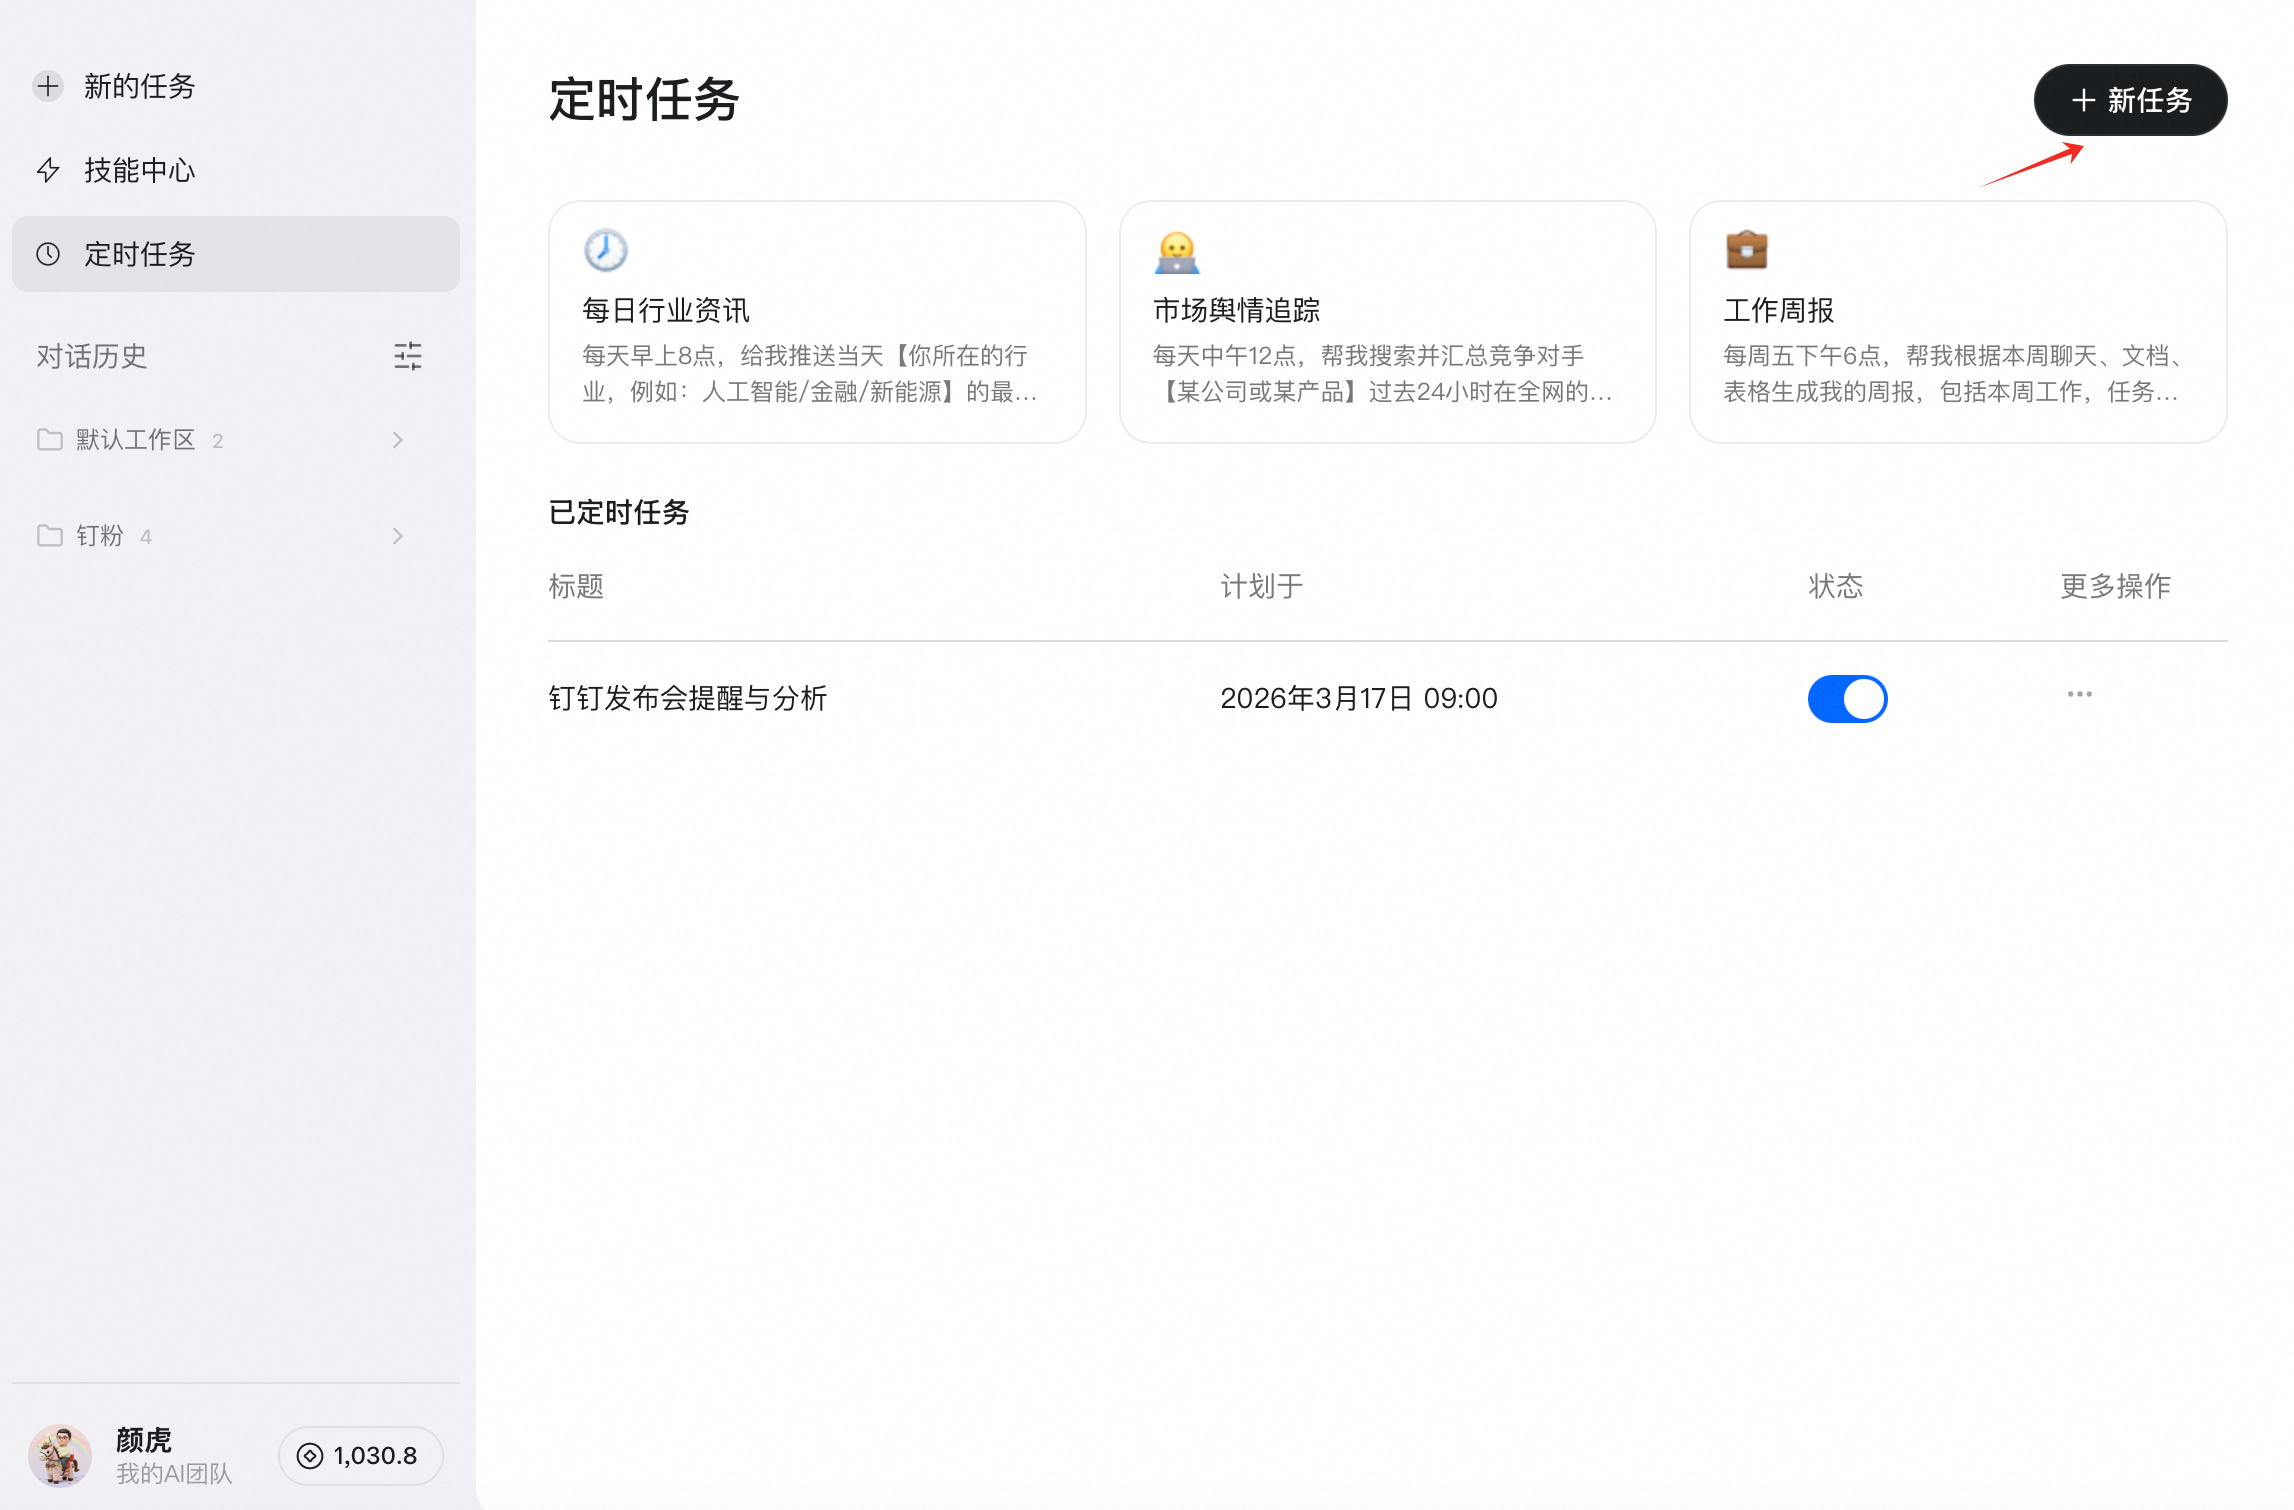Expand the 默认工作区 chevron
Screen dimensions: 2294x1510
click(x=398, y=440)
